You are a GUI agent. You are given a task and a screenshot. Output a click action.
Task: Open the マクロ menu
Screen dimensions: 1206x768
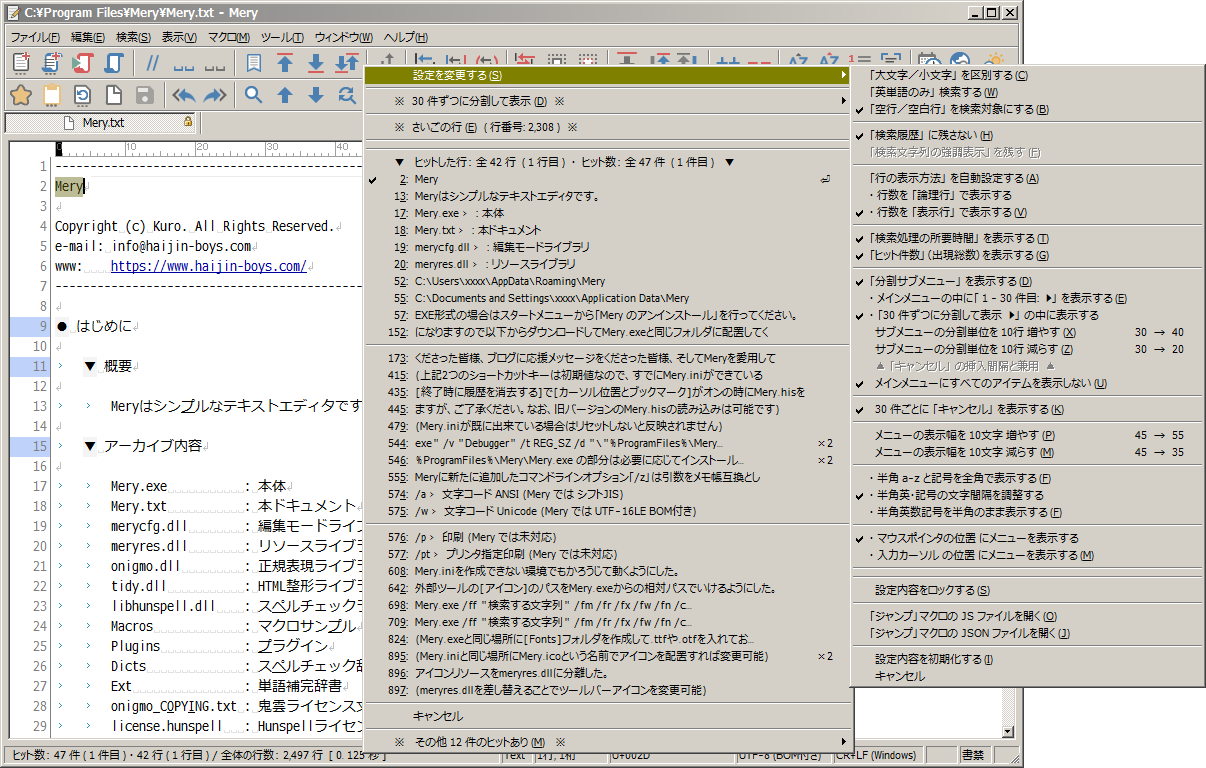pos(228,37)
